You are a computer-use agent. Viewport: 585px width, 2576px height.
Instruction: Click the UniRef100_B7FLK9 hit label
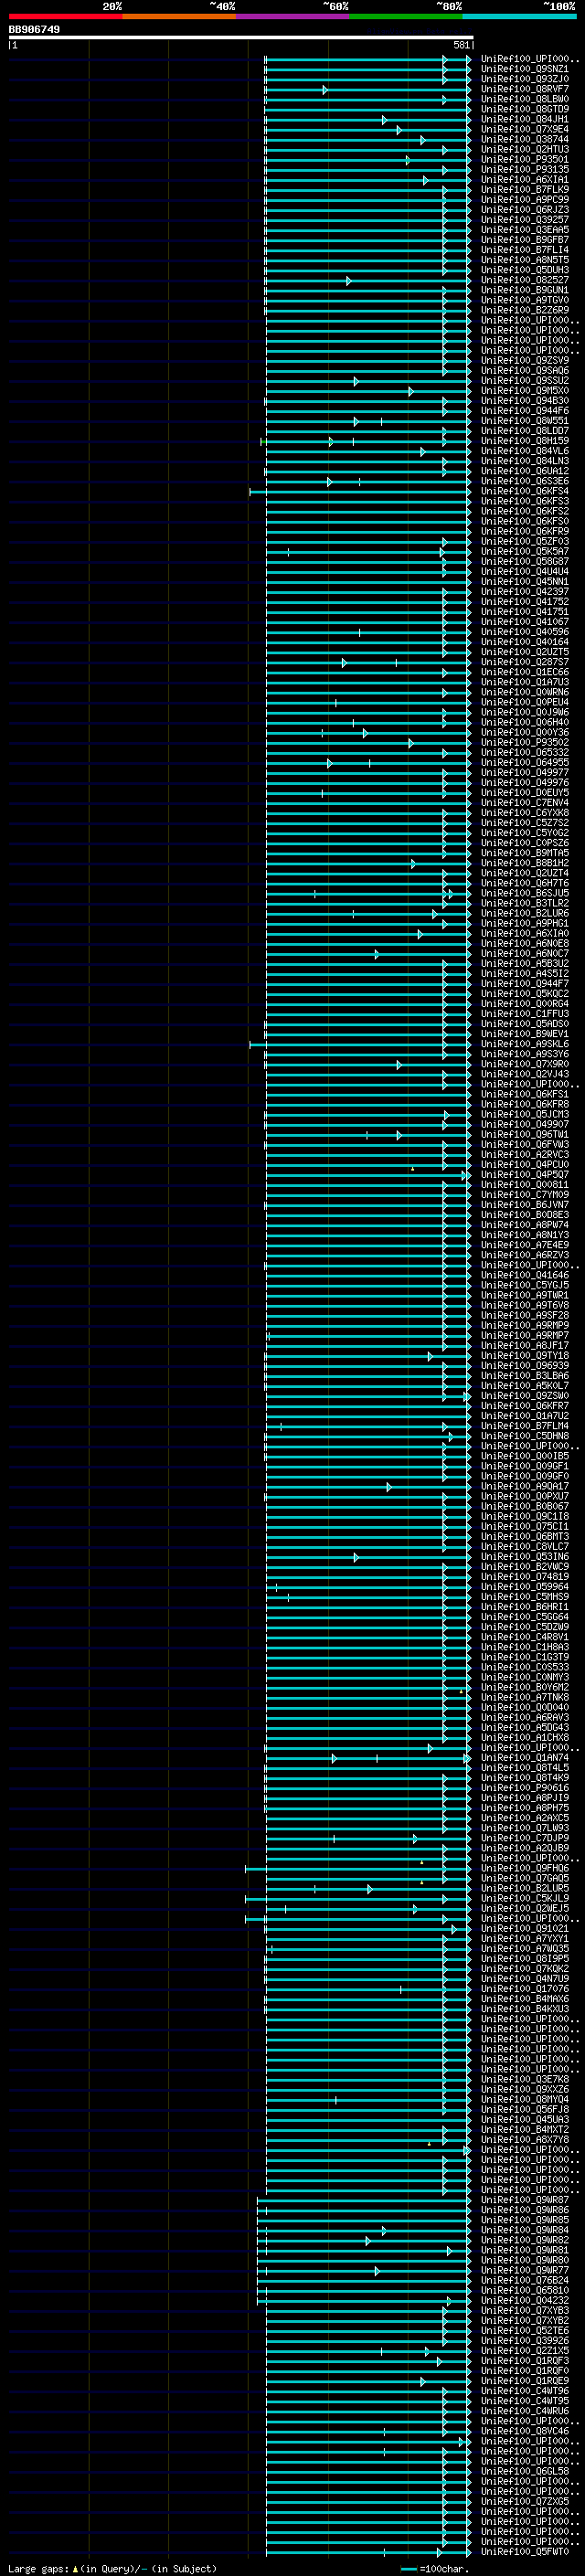(x=525, y=190)
